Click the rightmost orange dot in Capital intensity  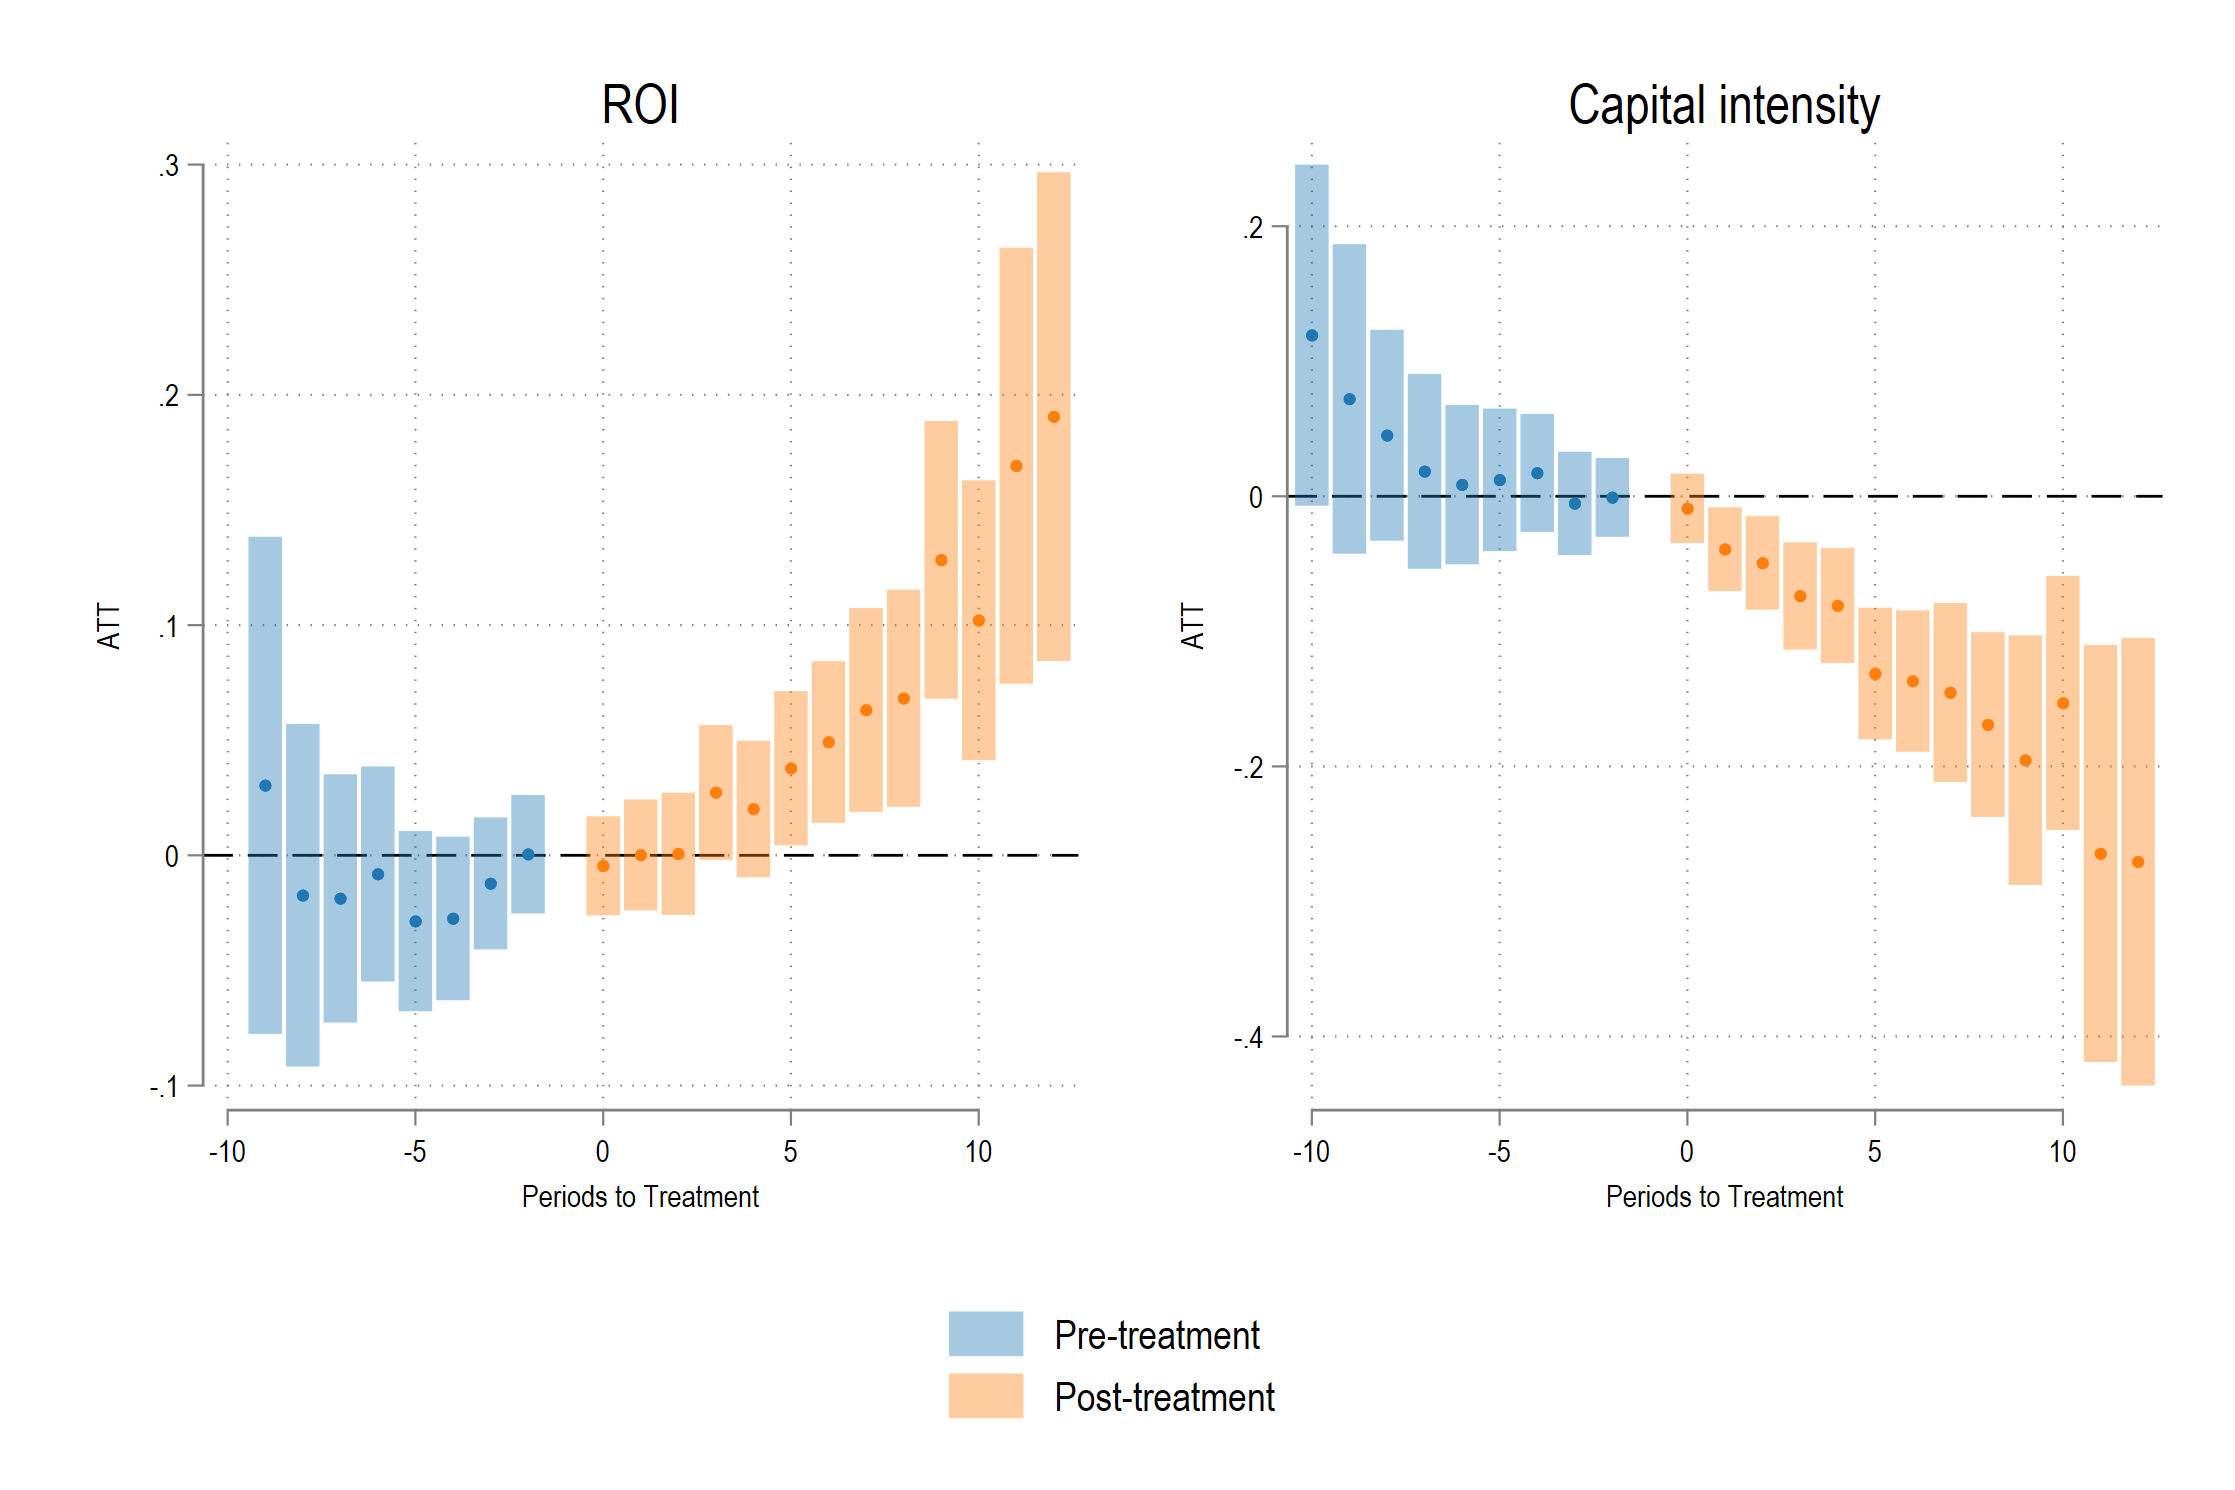click(x=2137, y=861)
